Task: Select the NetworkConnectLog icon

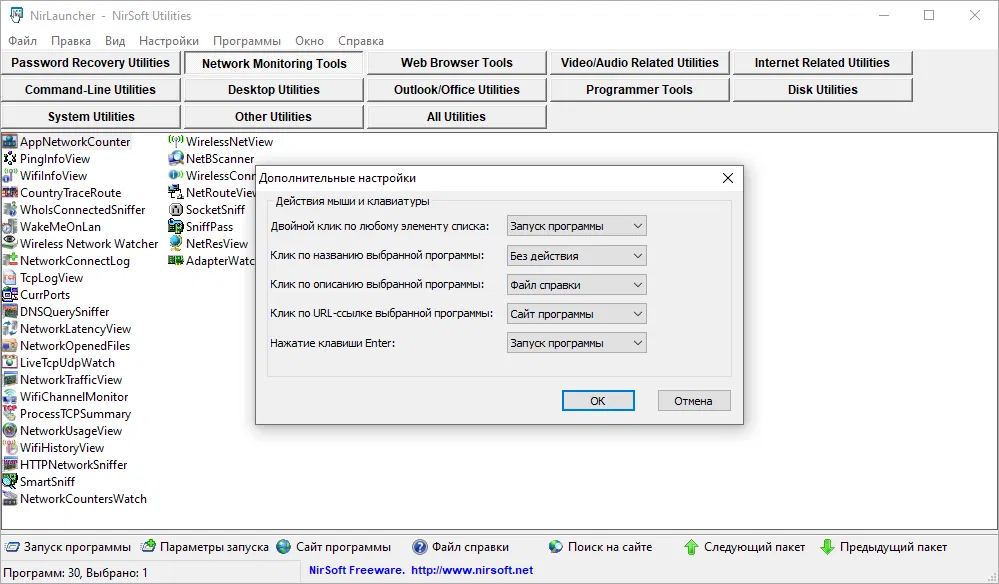Action: (x=10, y=260)
